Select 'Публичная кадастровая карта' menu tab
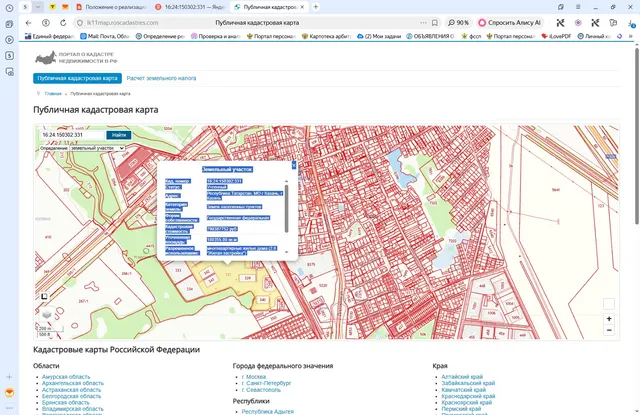 pyautogui.click(x=78, y=78)
